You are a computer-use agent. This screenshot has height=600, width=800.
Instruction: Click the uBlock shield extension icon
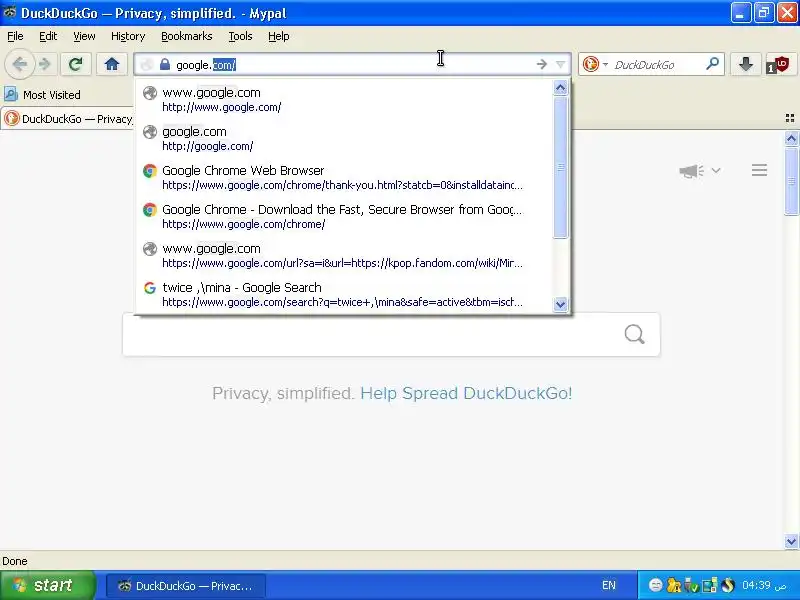(778, 65)
